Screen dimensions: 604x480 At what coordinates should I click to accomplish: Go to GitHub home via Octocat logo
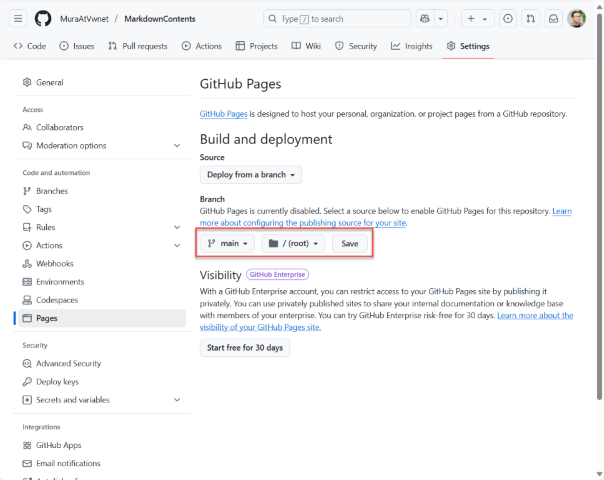(43, 18)
